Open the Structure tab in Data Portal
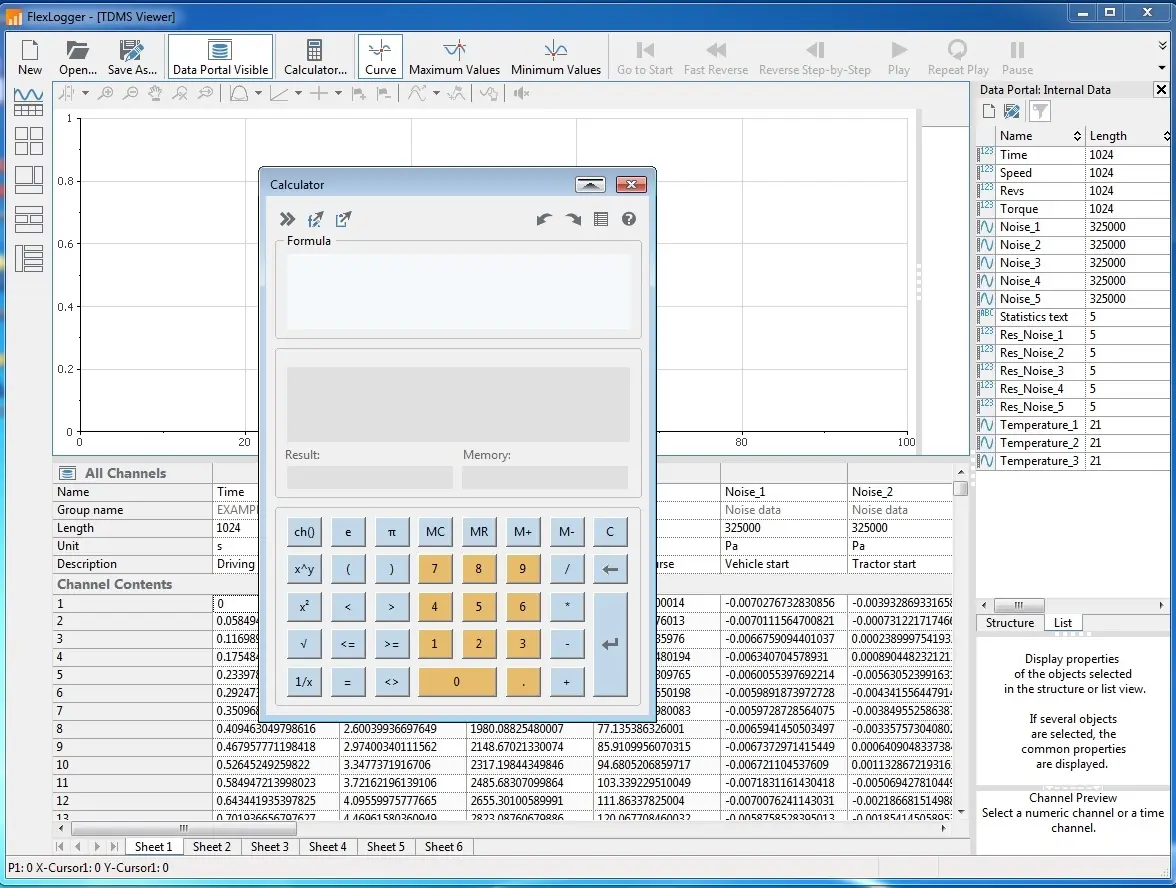The width and height of the screenshot is (1176, 888). [x=1010, y=622]
